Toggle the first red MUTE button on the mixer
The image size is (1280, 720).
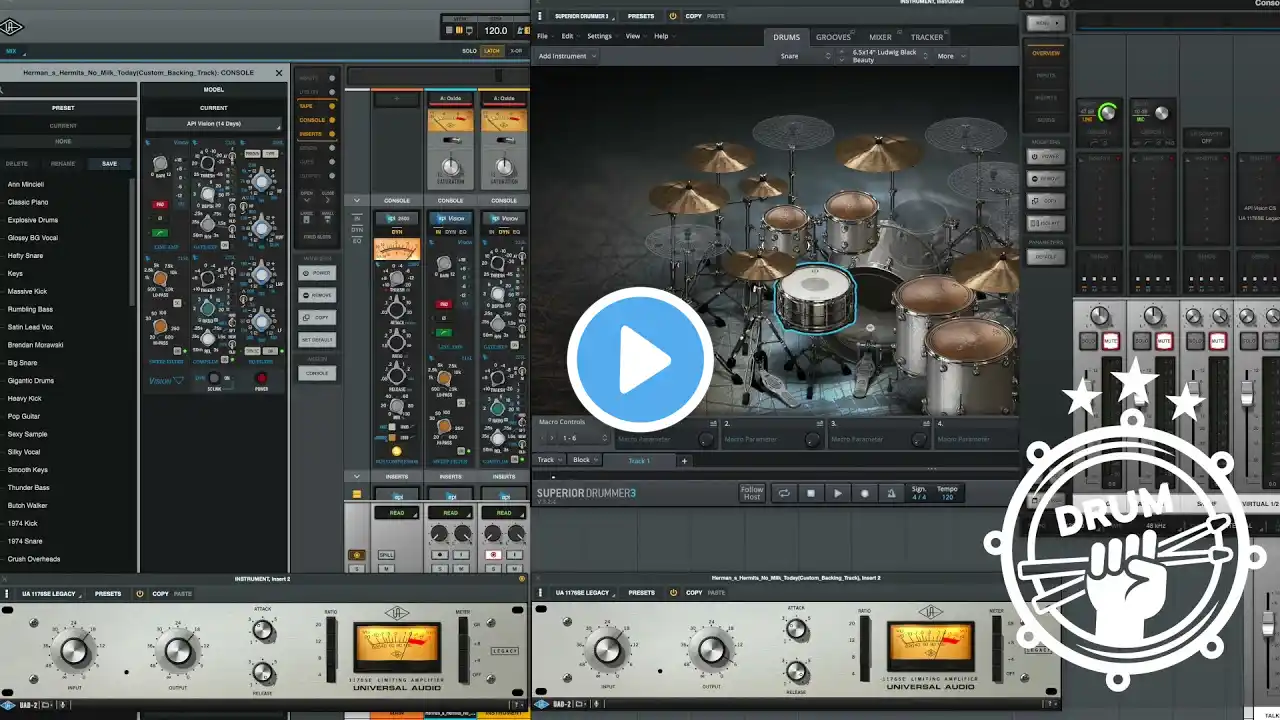point(1112,341)
